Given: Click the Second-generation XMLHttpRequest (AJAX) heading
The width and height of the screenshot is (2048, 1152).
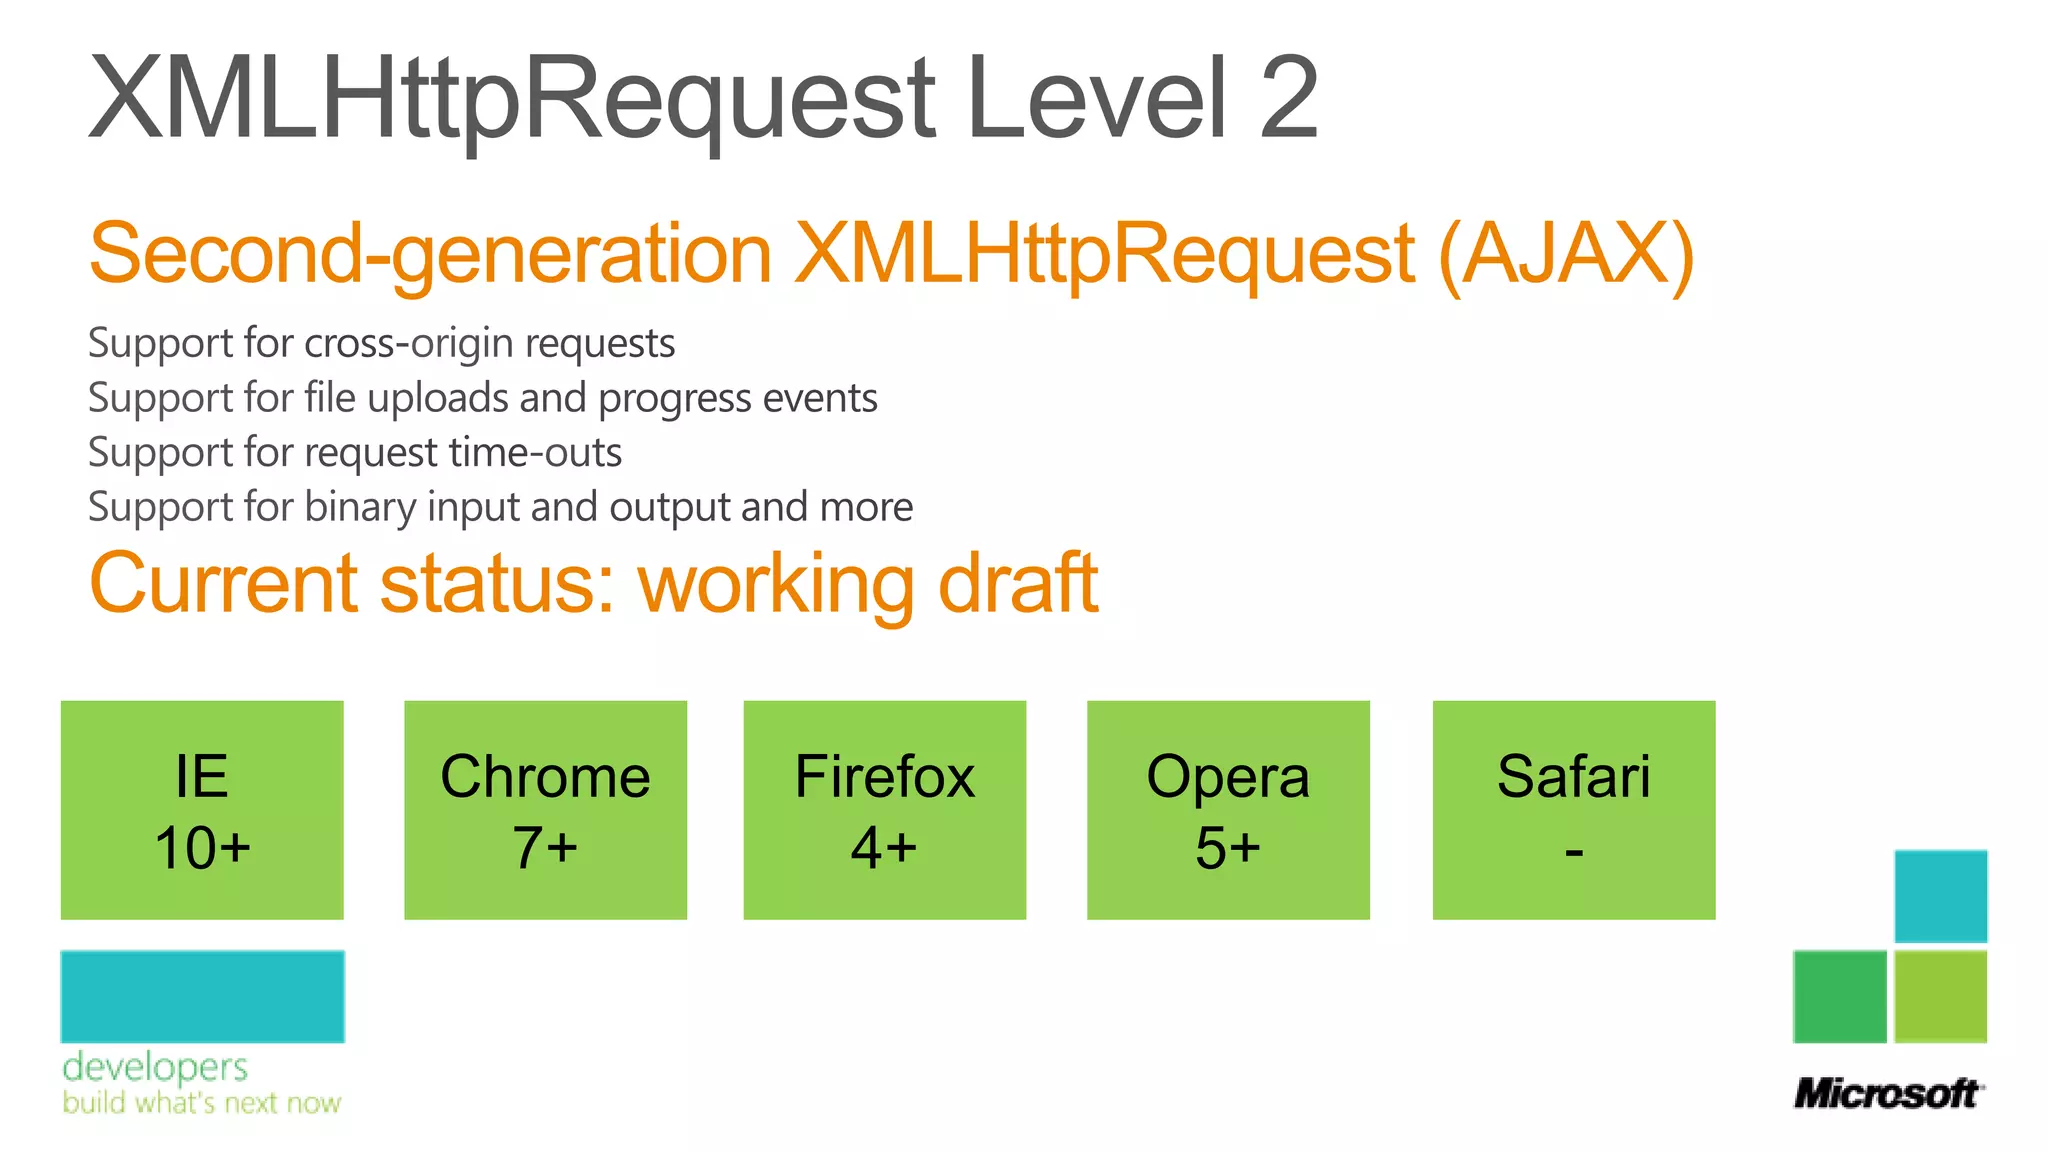Looking at the screenshot, I should click(890, 254).
